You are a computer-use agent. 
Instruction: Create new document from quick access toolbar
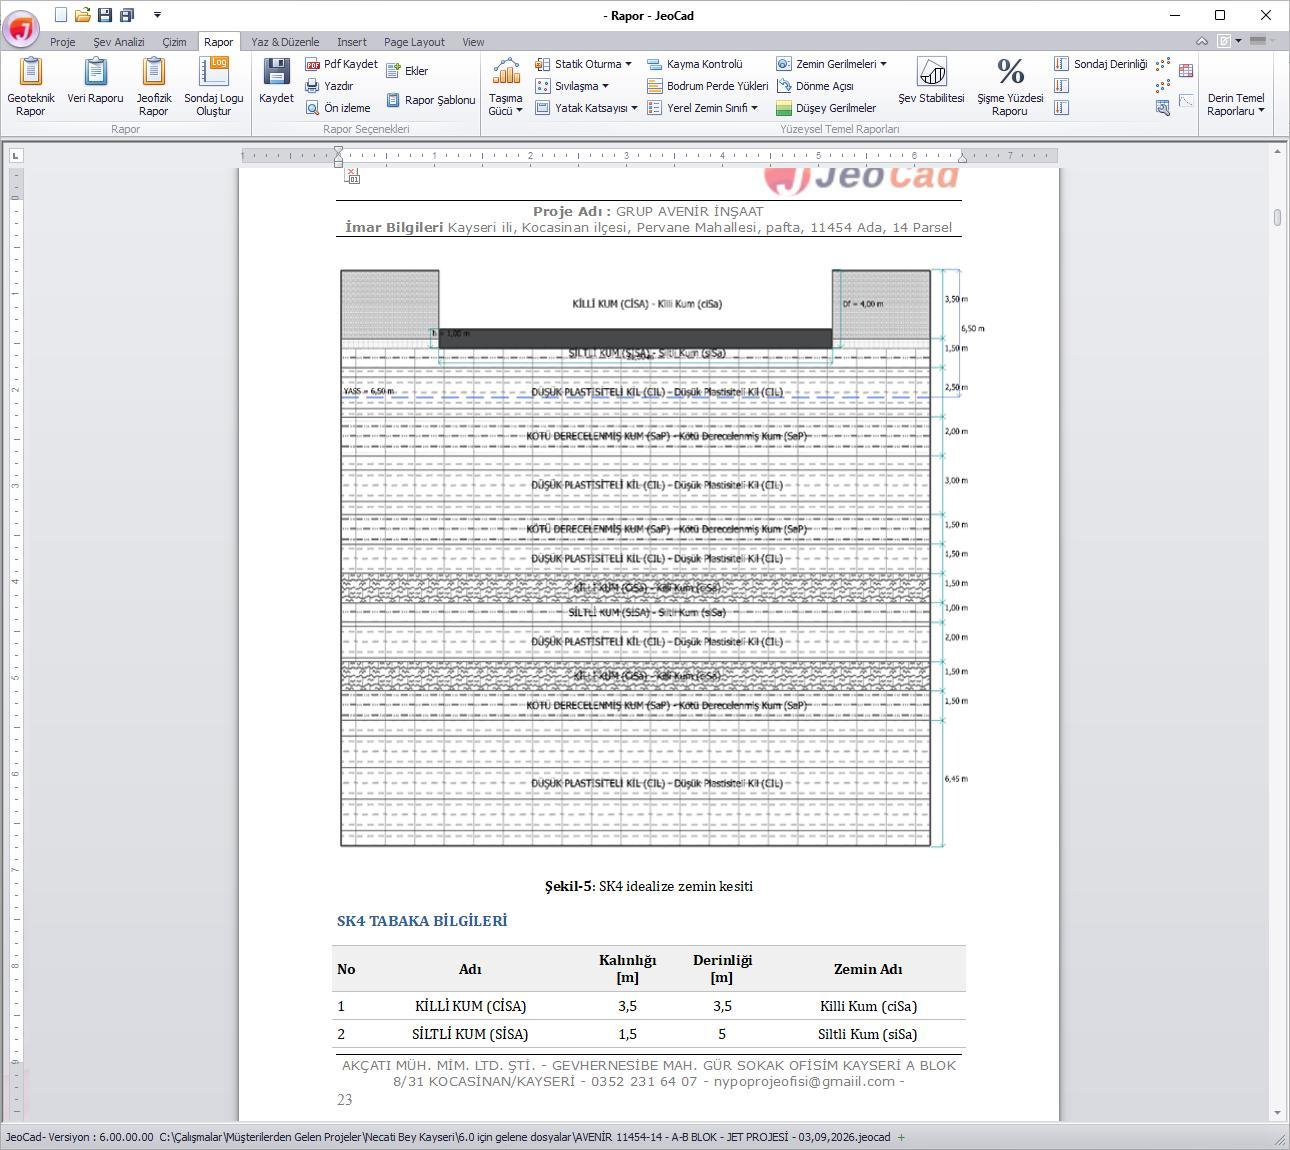pos(61,15)
